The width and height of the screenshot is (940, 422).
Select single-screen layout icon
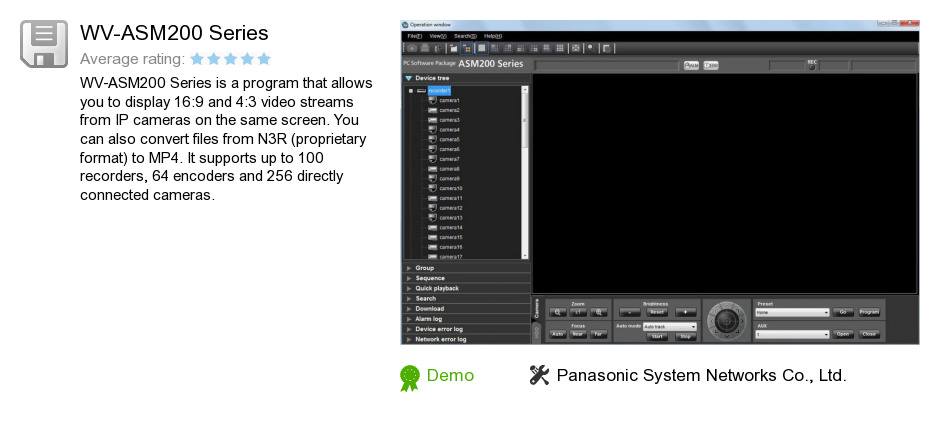pyautogui.click(x=481, y=48)
